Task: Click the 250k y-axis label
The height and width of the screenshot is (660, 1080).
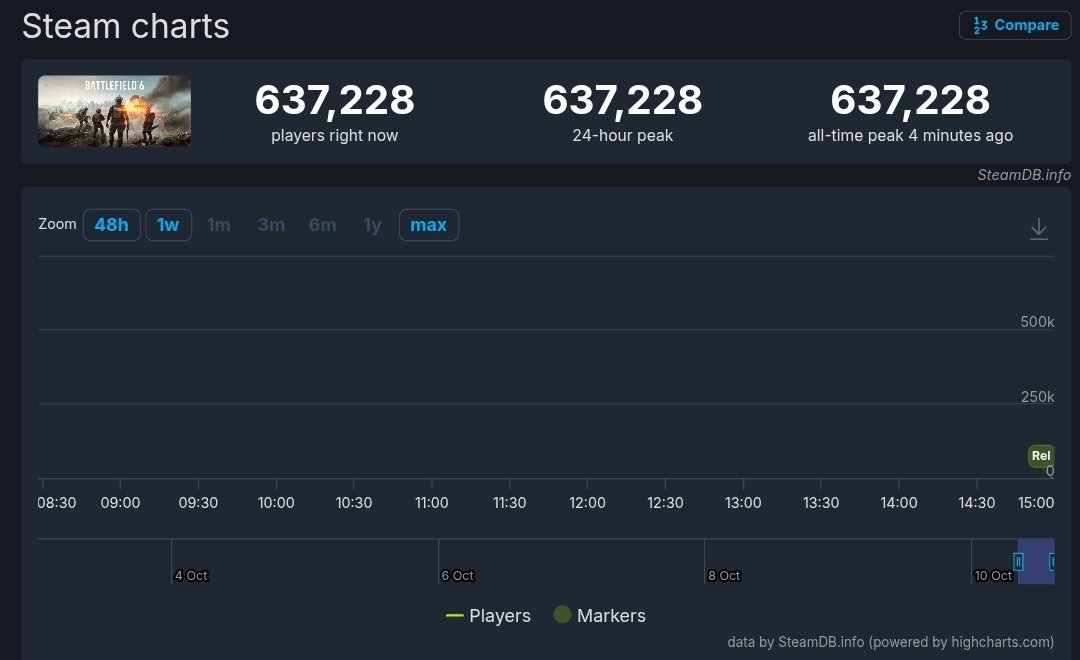Action: pos(1037,397)
